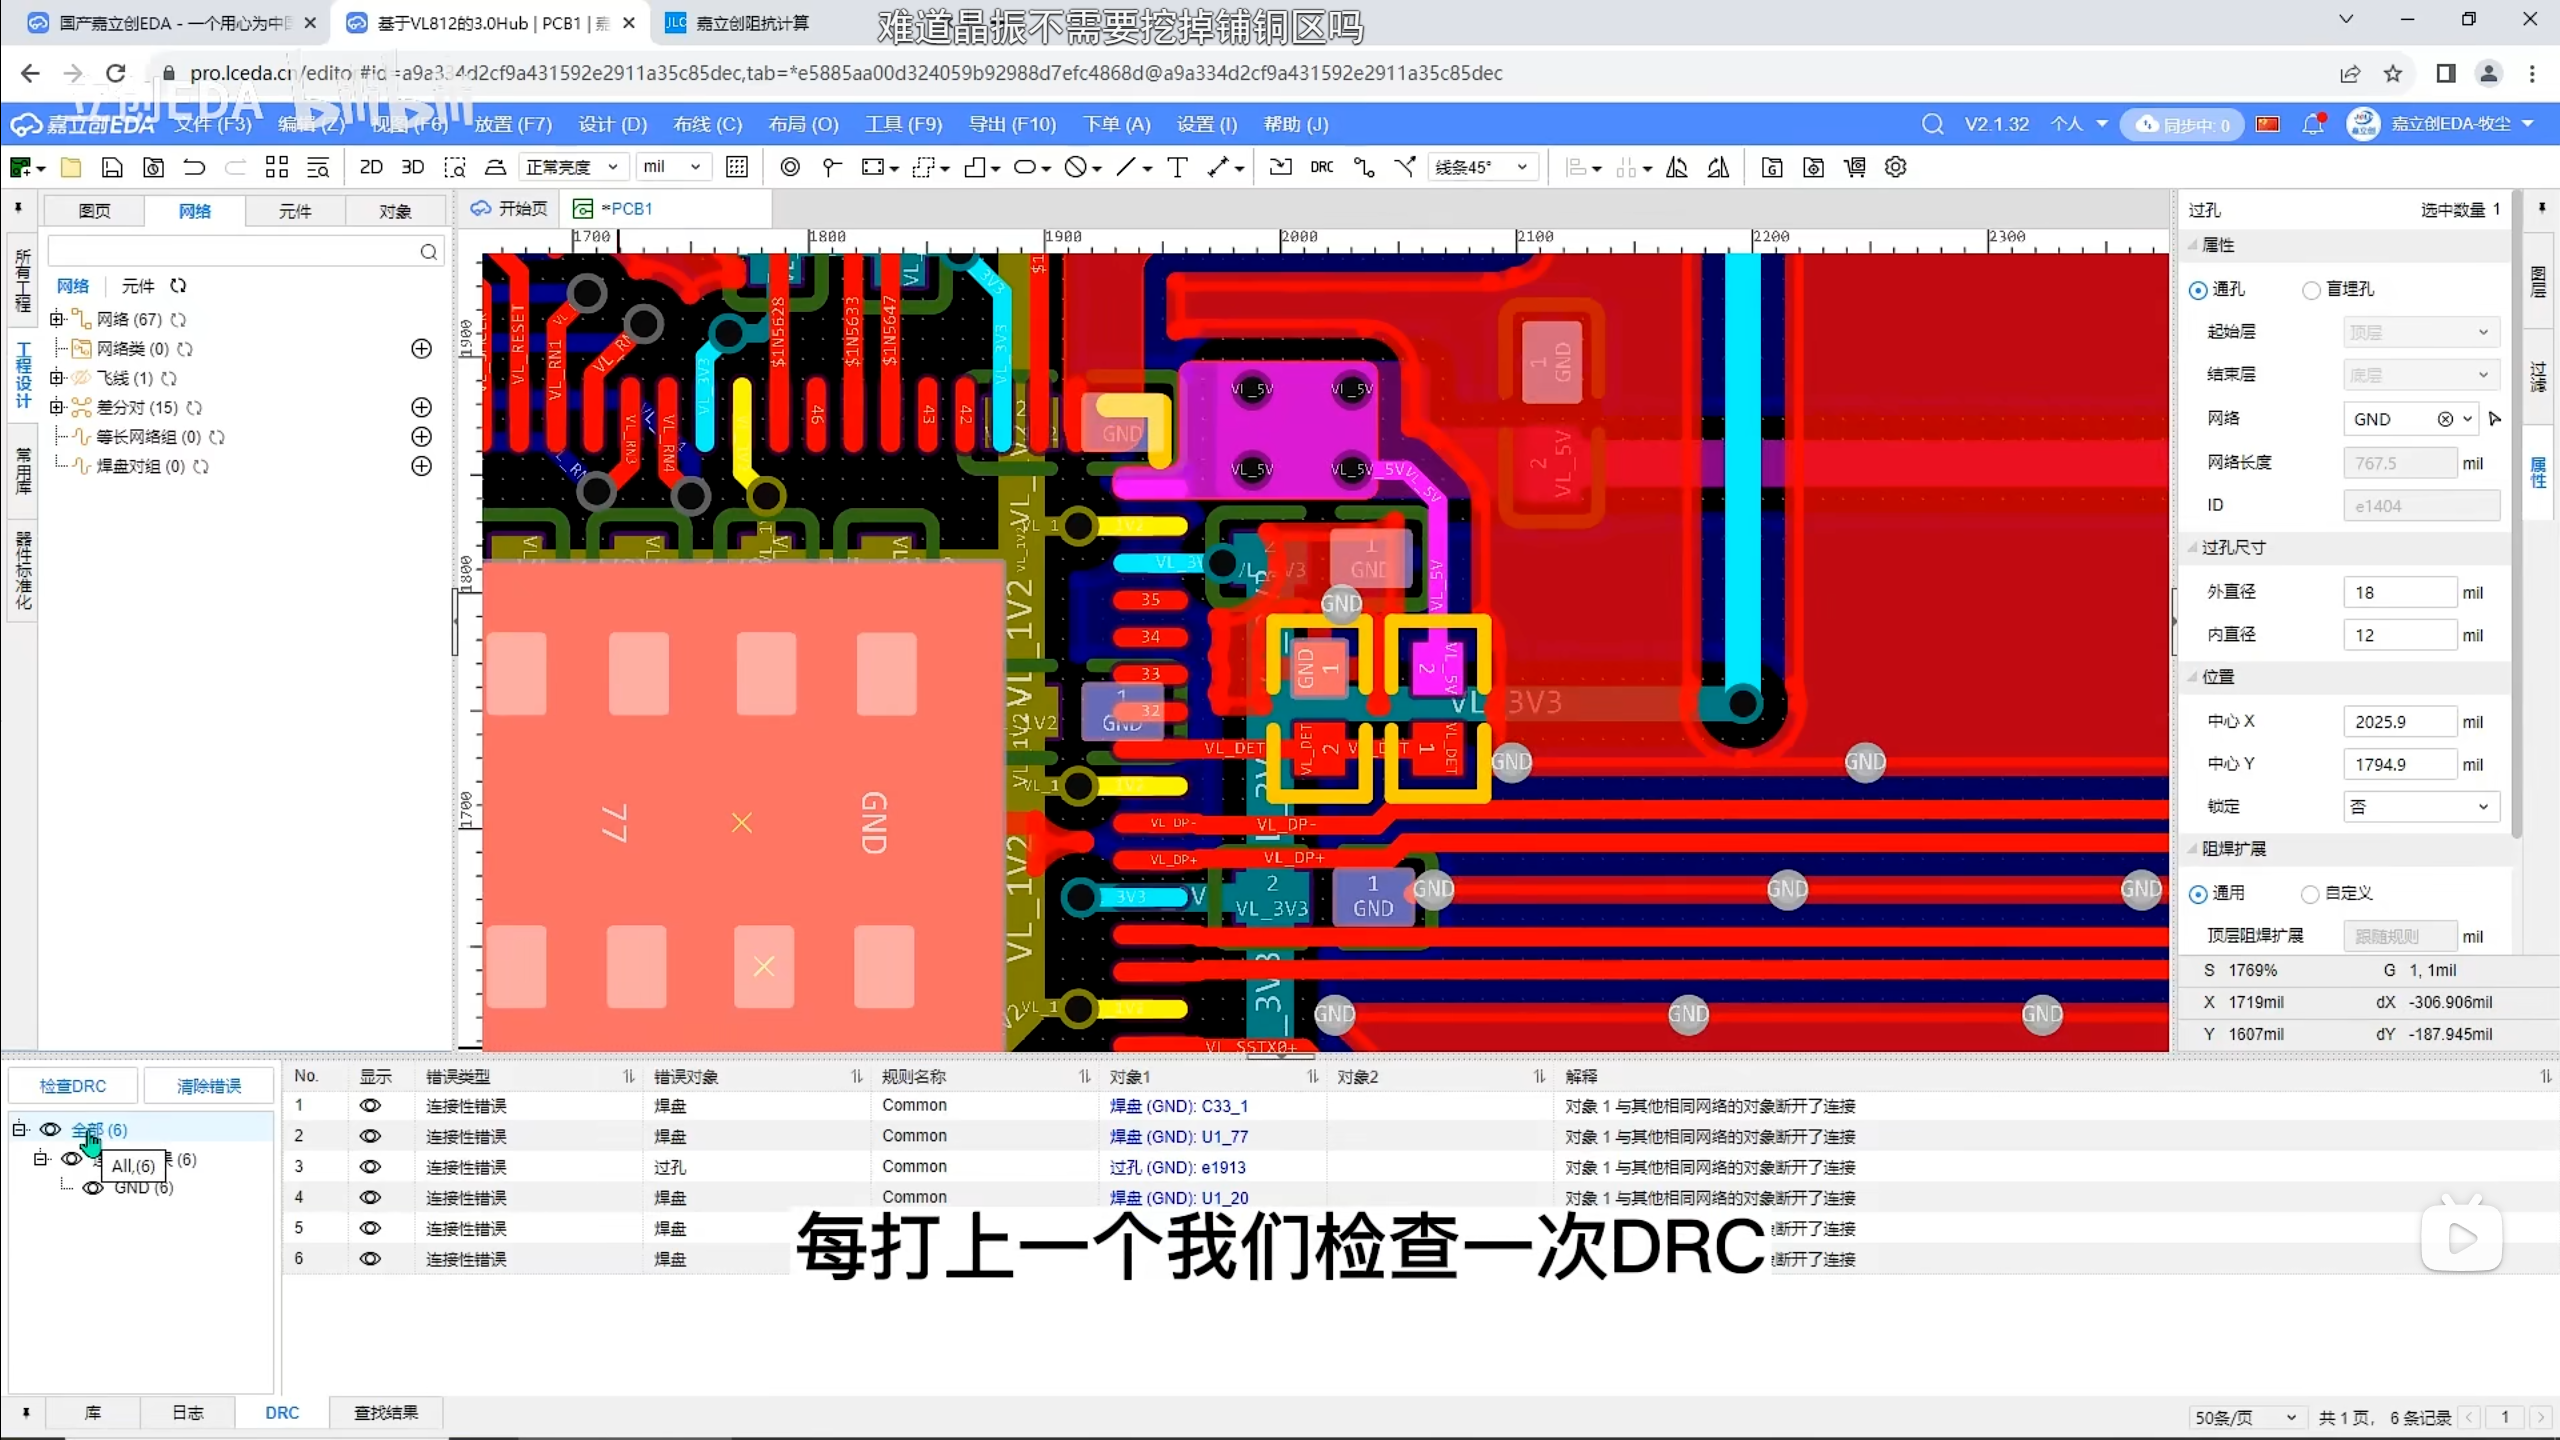Select the Text tool in toolbar
Viewport: 2560px width, 1440px height.
(x=1177, y=167)
